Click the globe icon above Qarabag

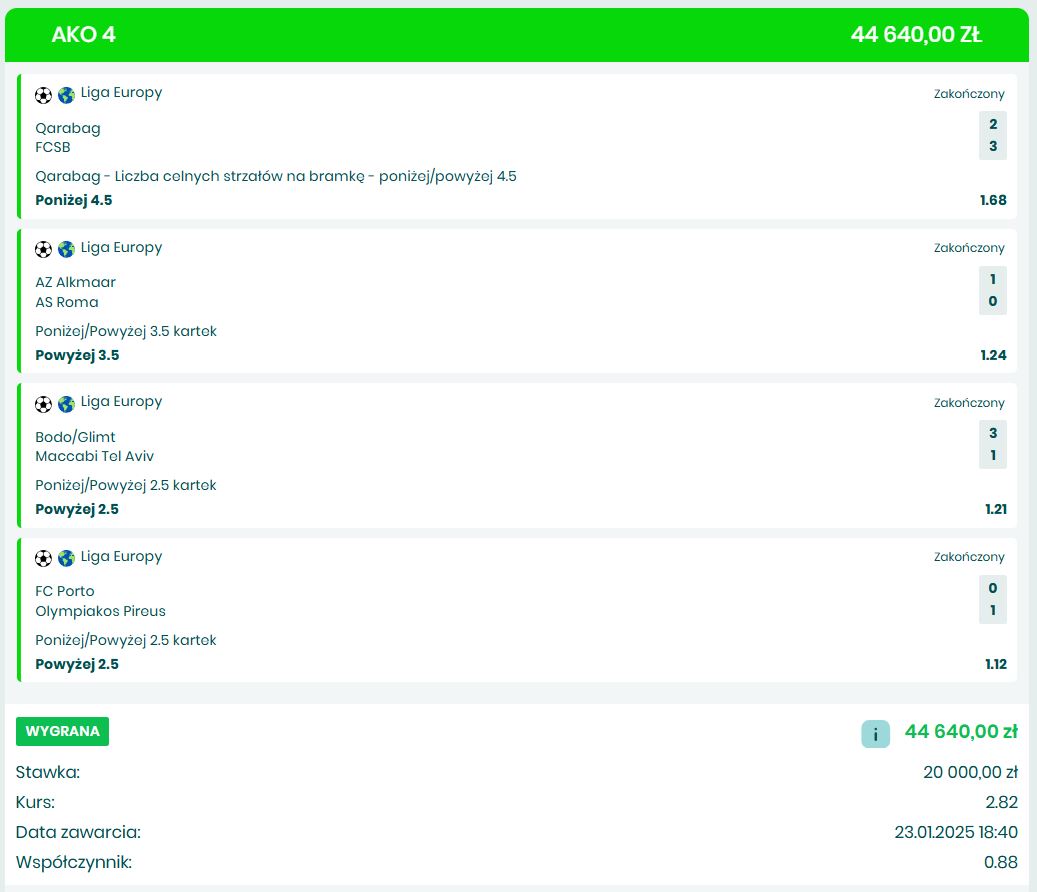(x=66, y=95)
